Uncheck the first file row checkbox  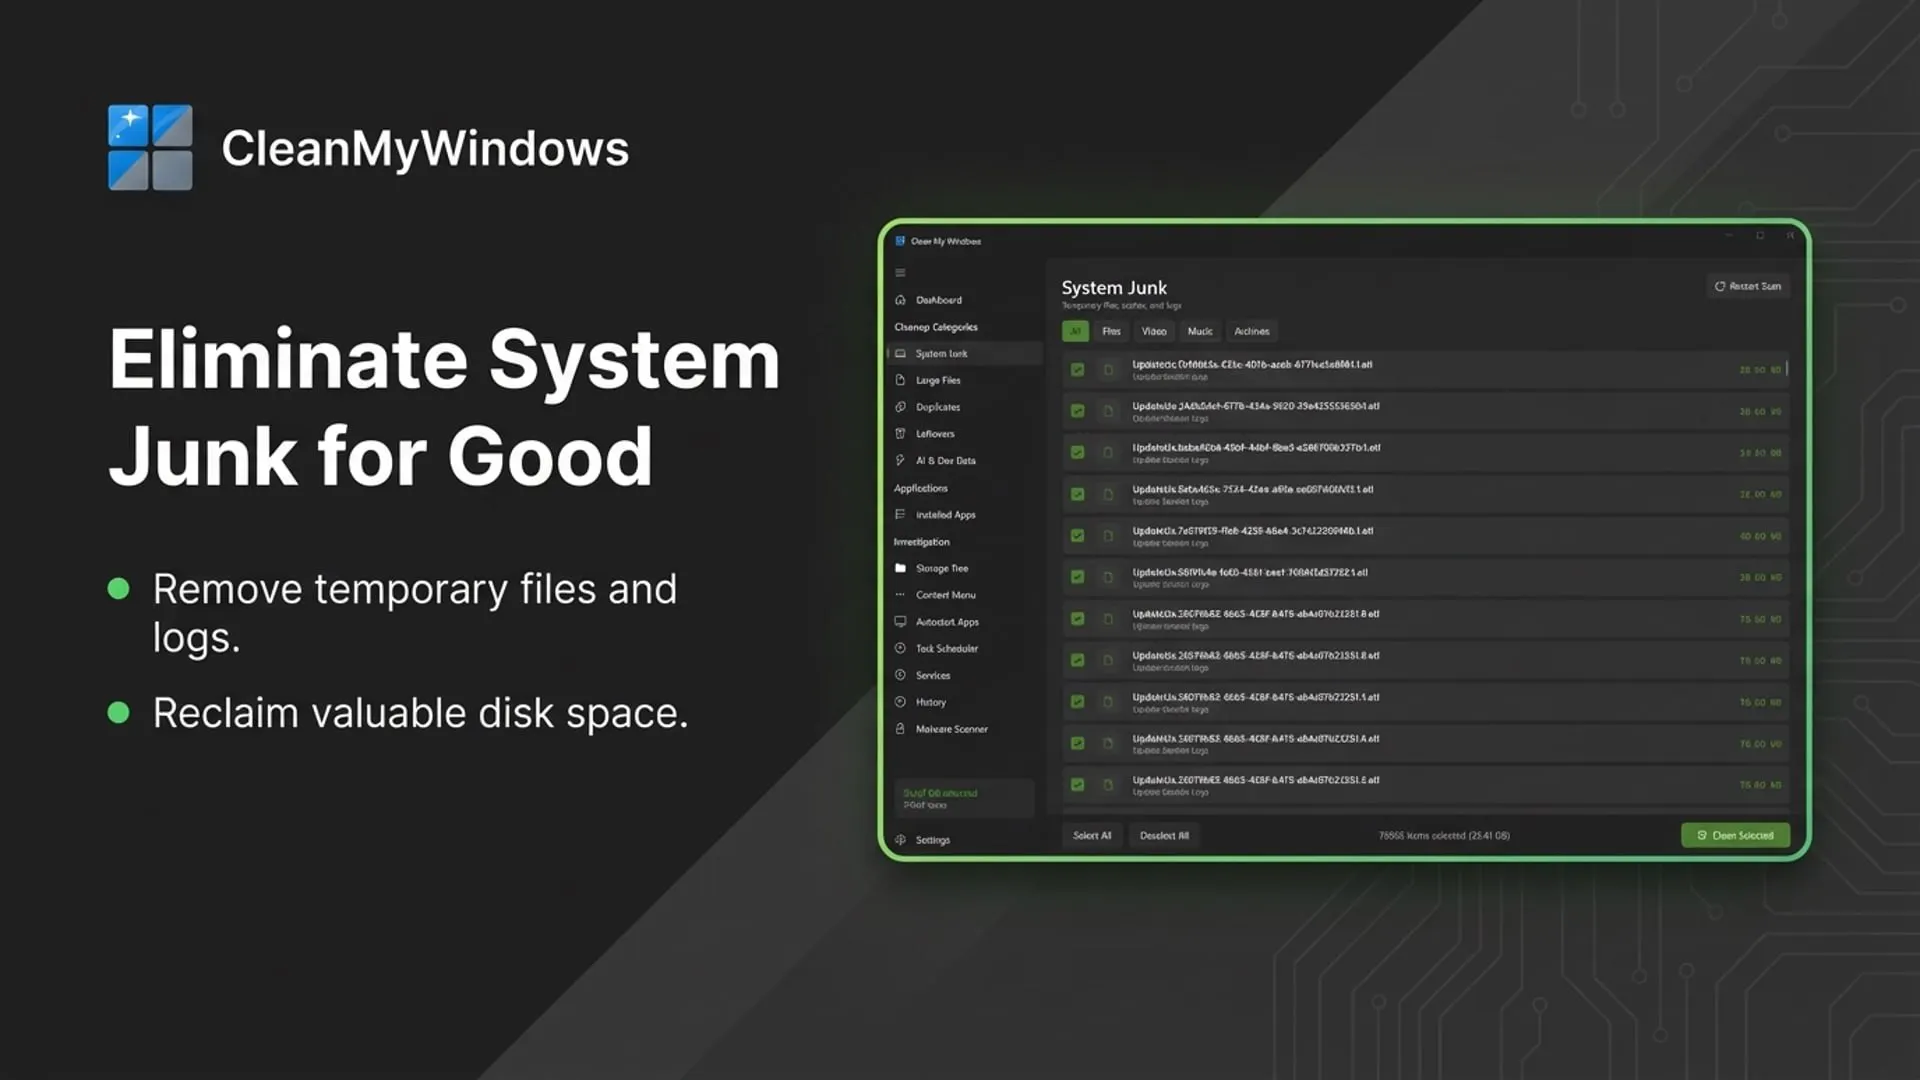click(1077, 370)
